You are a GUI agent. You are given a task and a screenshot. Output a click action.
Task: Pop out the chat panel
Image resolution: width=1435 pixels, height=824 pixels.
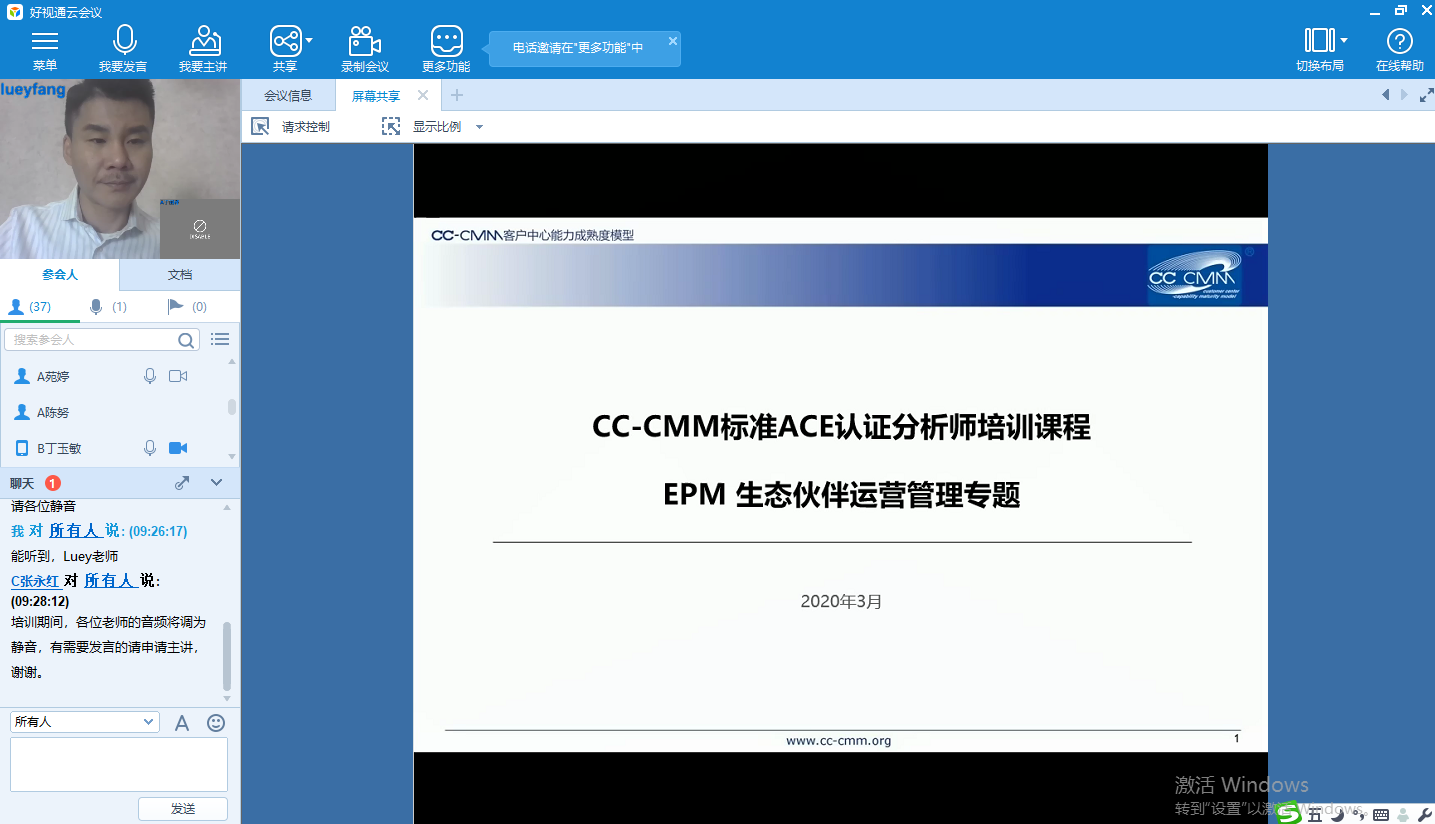coord(182,483)
